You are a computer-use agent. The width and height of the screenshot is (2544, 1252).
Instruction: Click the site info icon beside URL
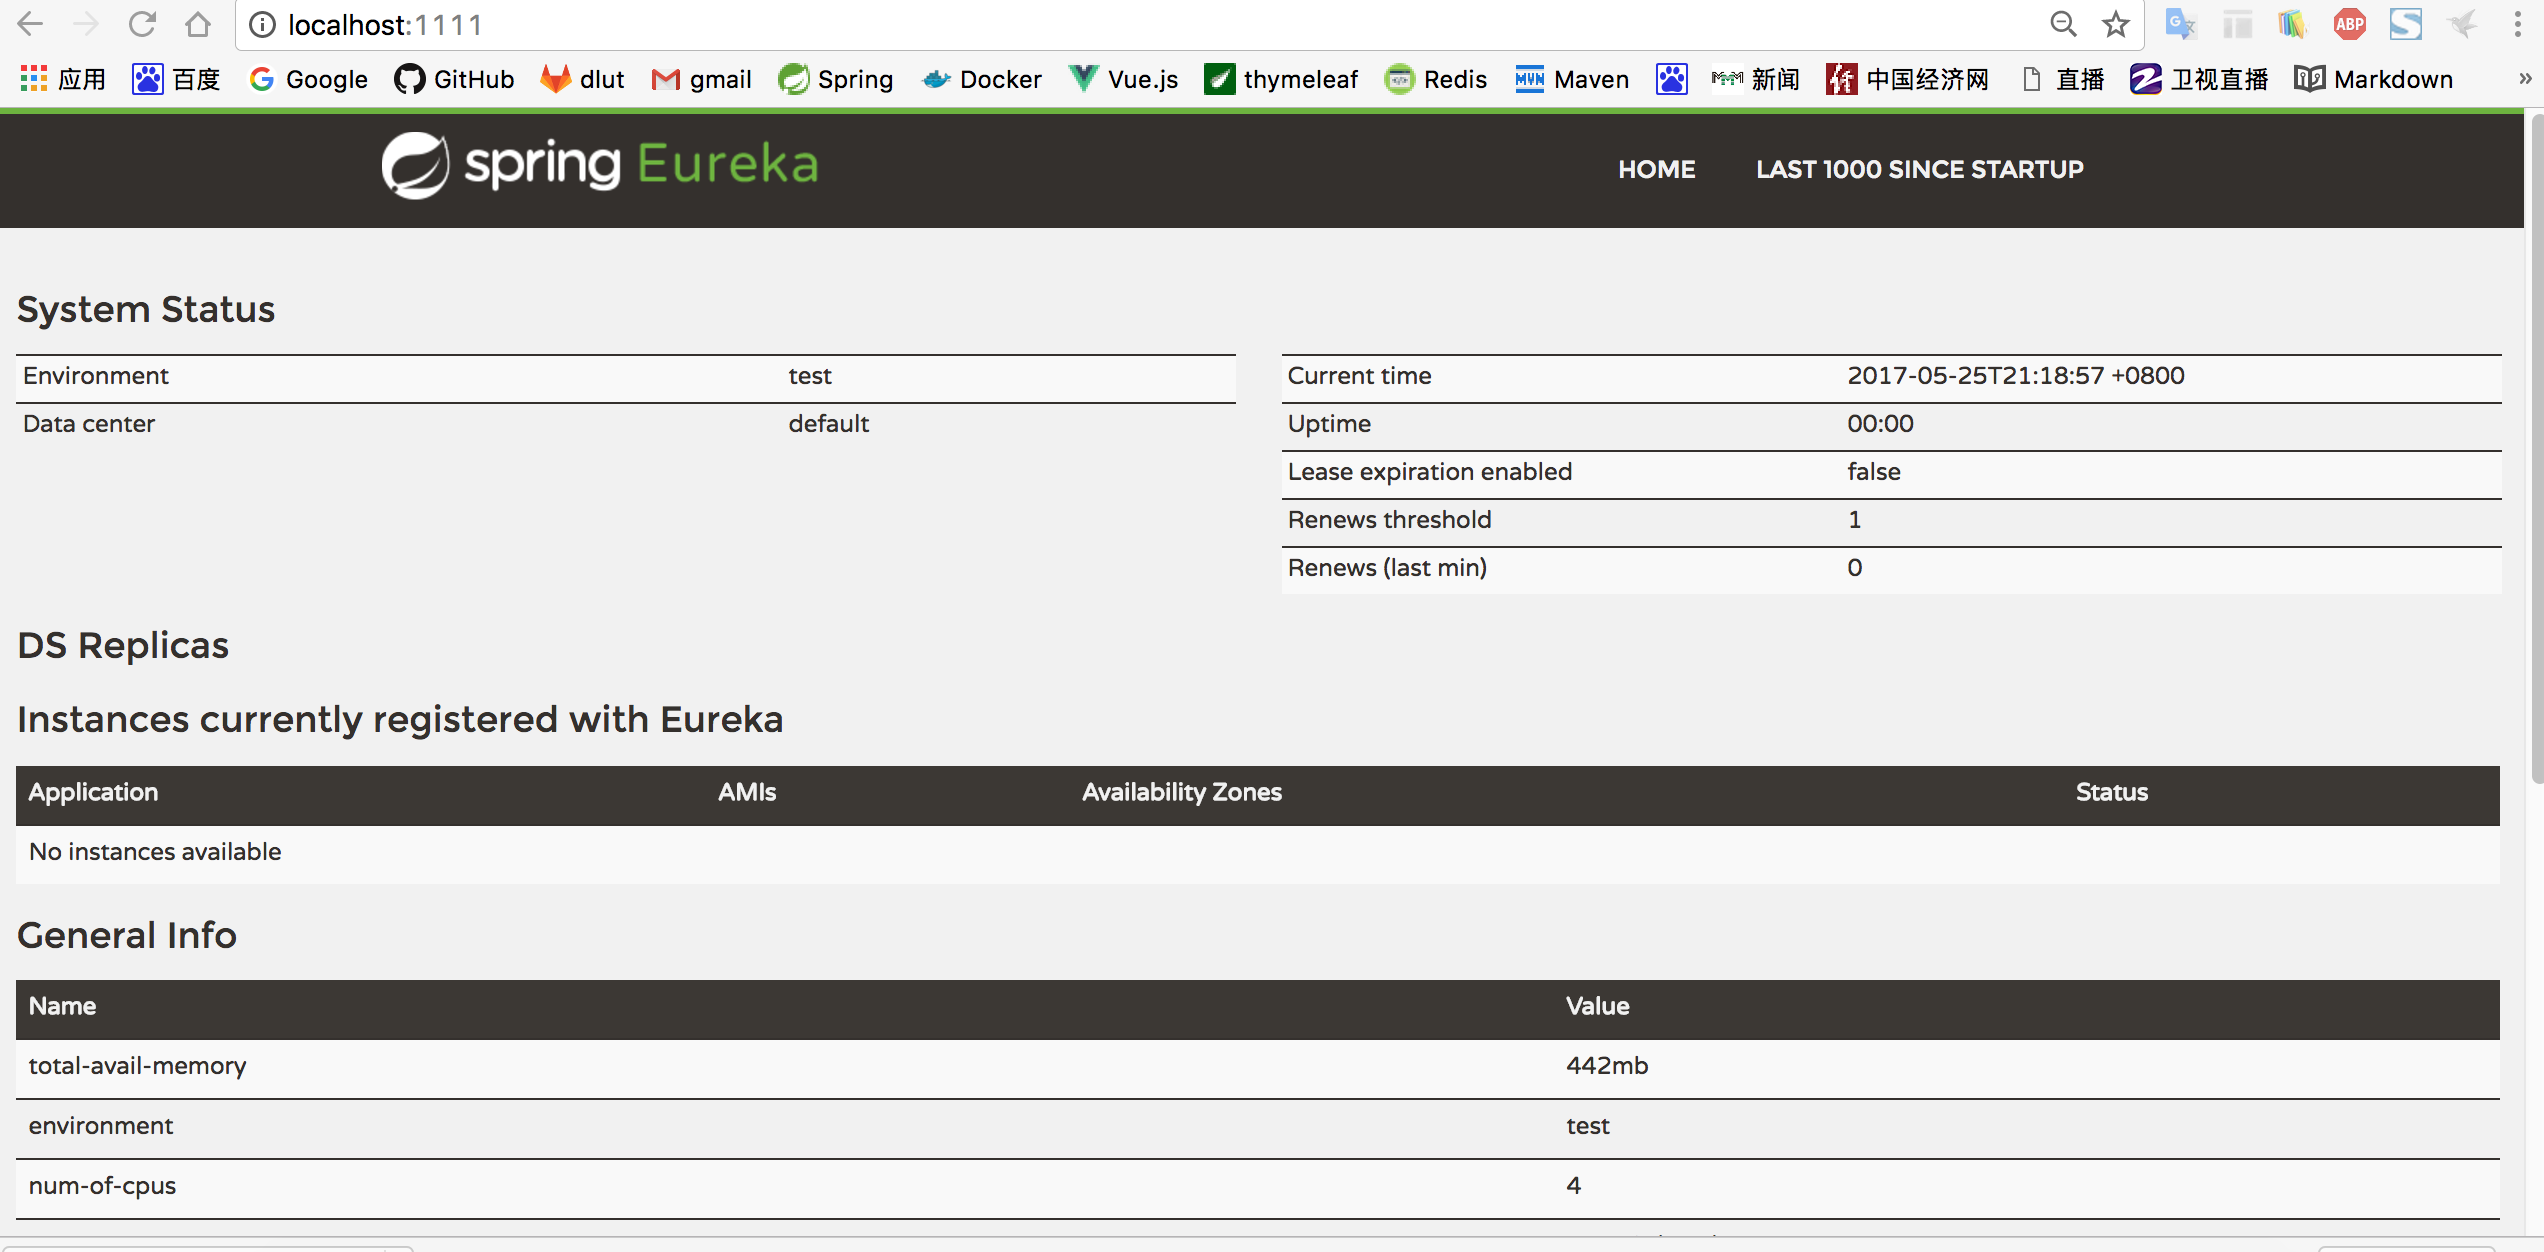point(262,24)
